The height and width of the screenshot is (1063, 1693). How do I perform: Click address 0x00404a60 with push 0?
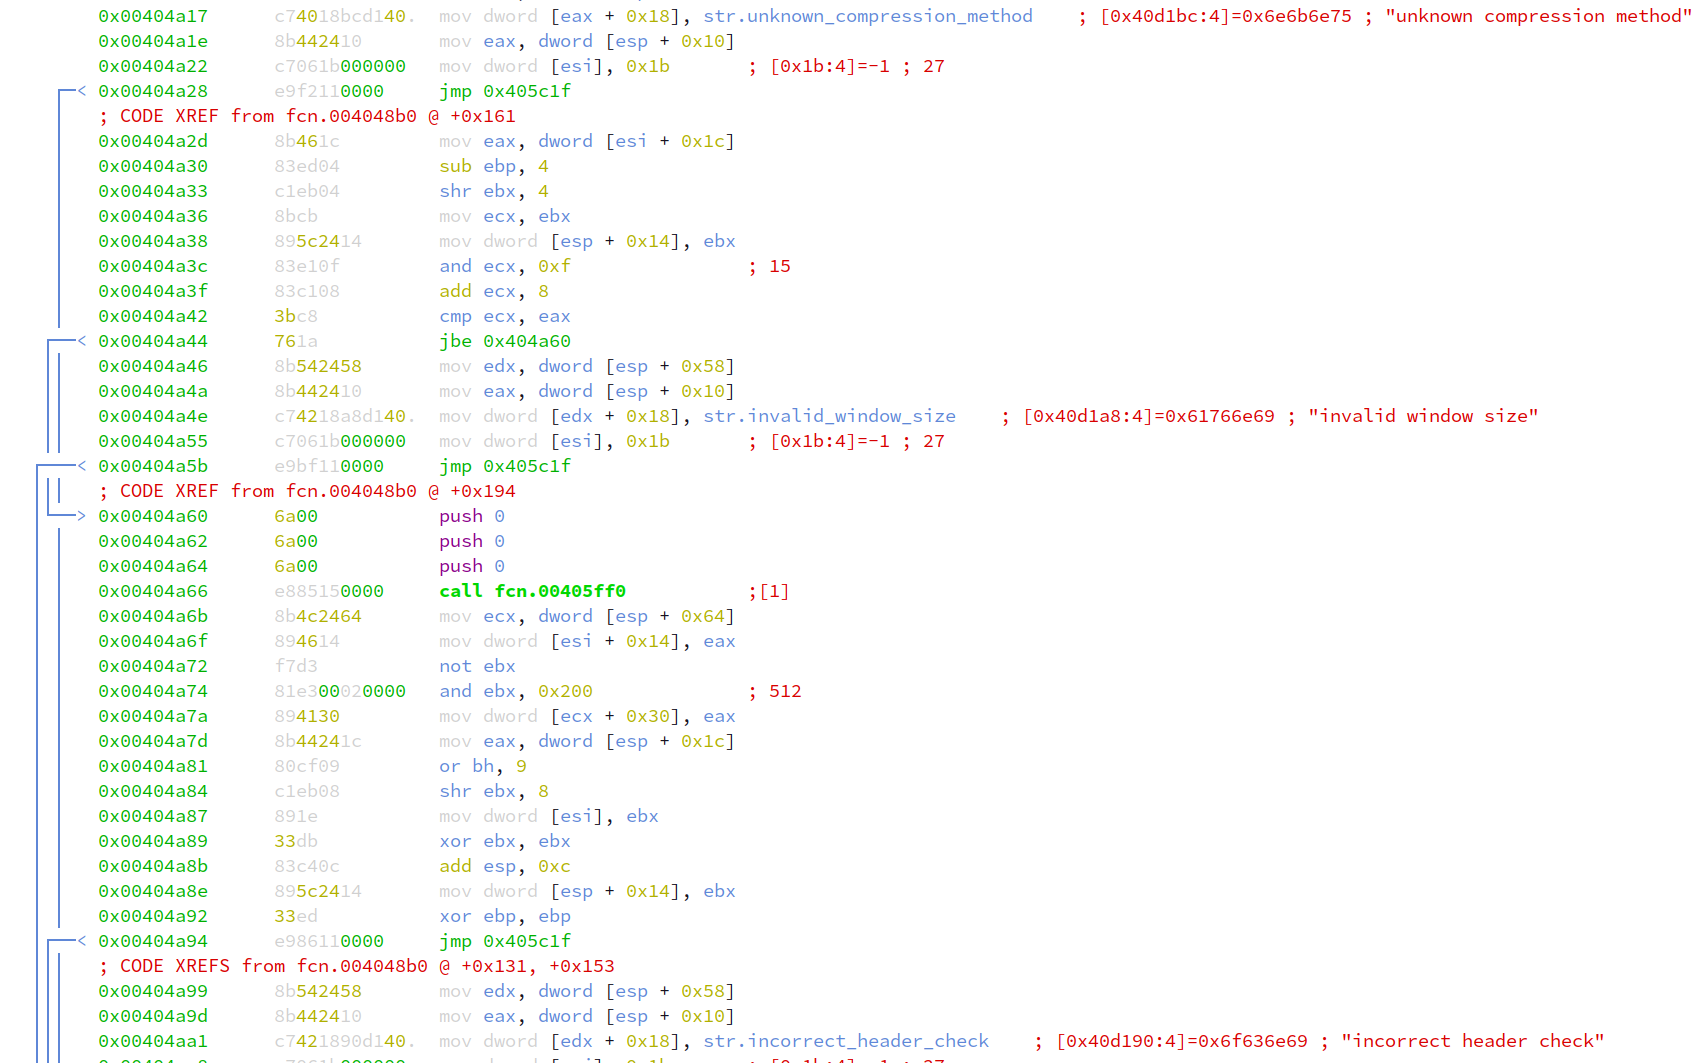[152, 516]
